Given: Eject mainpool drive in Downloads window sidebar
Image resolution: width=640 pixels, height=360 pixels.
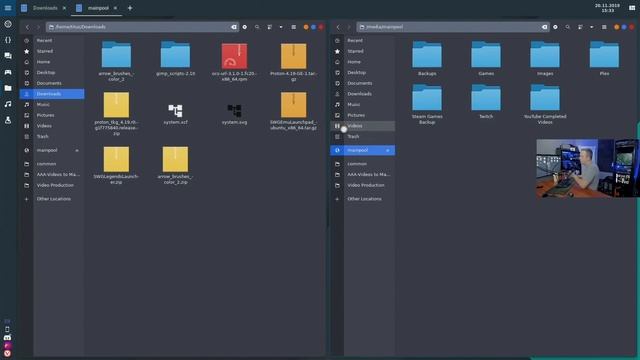Looking at the screenshot, I should click(x=77, y=150).
